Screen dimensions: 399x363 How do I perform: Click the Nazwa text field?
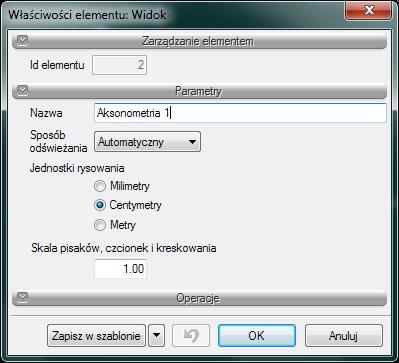point(240,113)
